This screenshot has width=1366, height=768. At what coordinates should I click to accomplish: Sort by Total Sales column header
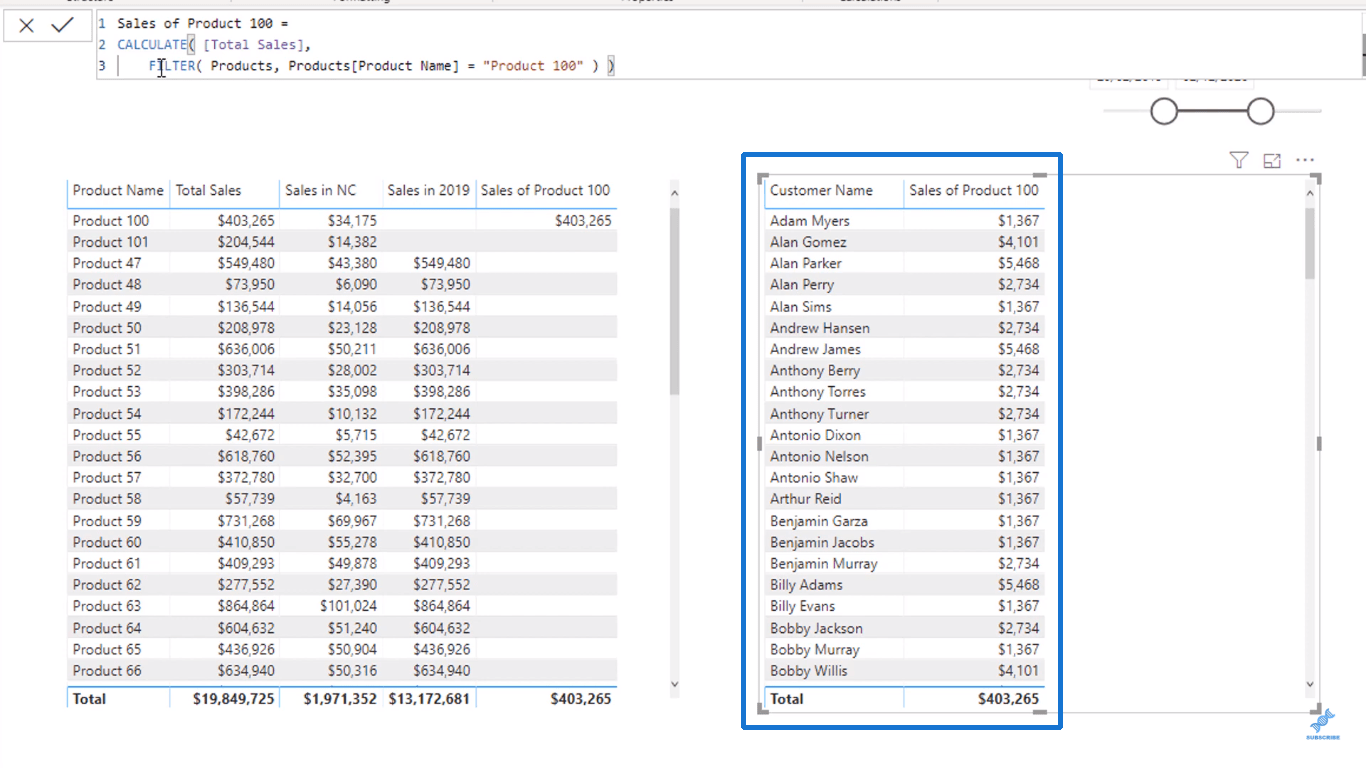[208, 190]
